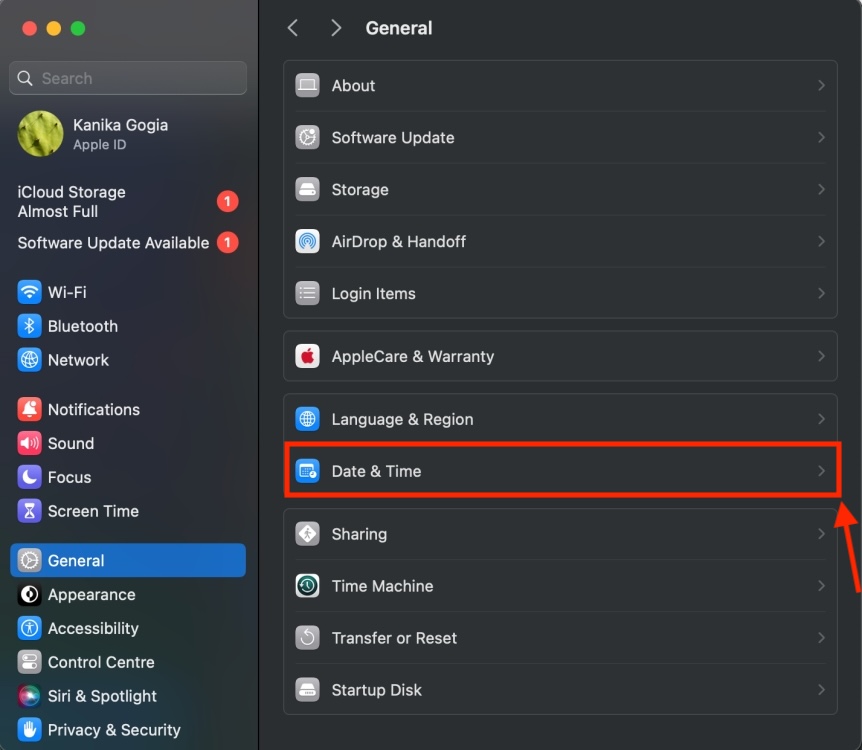
Task: Open the Siri & Spotlight icon
Action: point(30,697)
